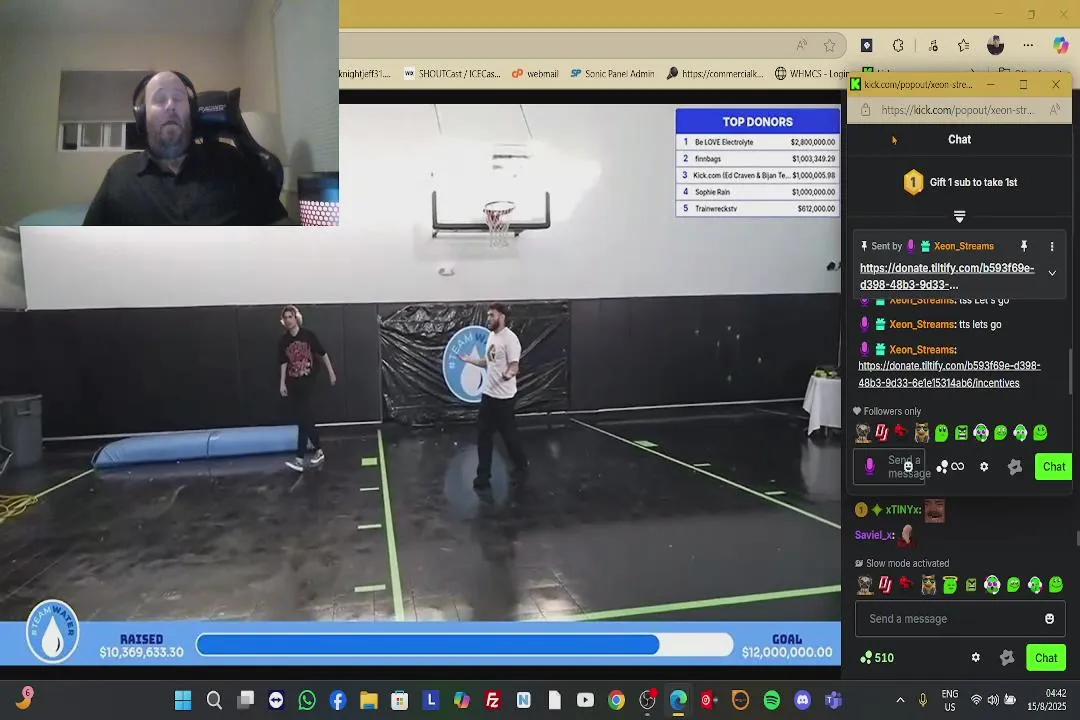Open Wi-Fi network tray icon
The width and height of the screenshot is (1080, 720).
(976, 700)
